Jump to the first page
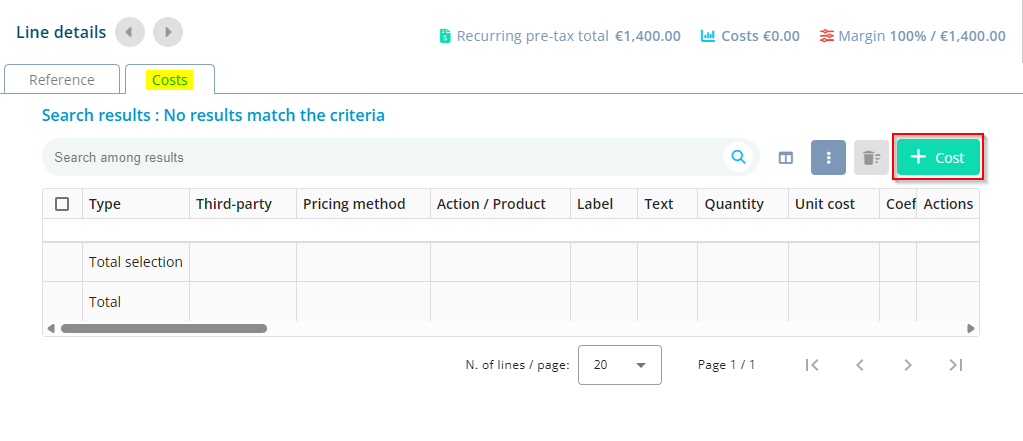Viewport: 1023px width, 441px height. click(812, 365)
